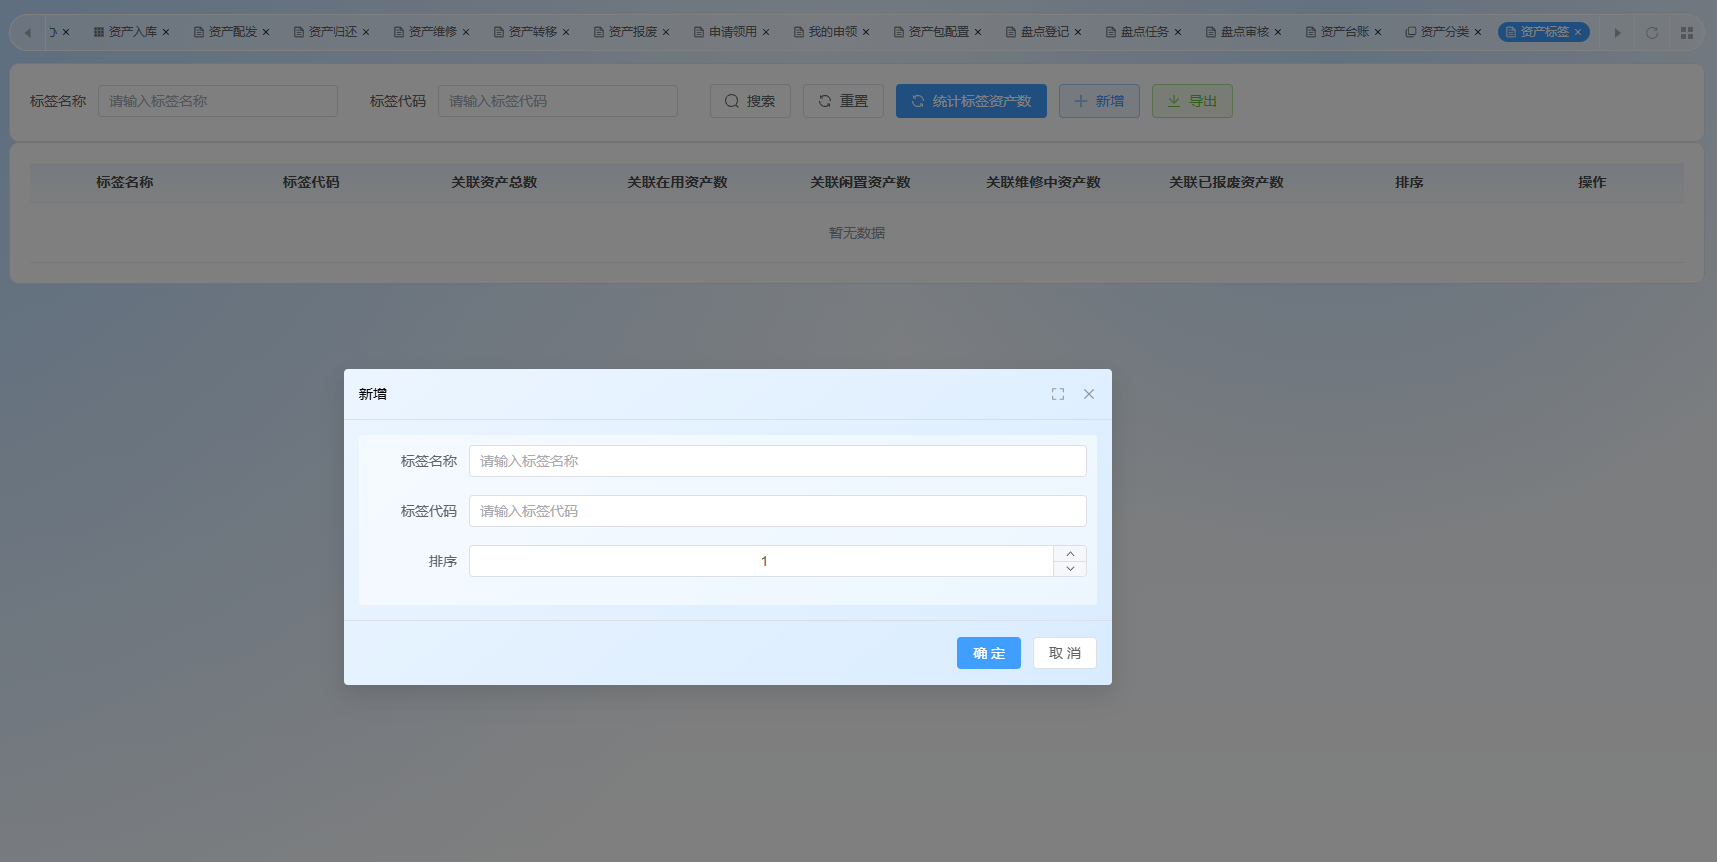Screen dimensions: 1717x862
Task: Close the 我的申领 tab
Action: click(866, 32)
